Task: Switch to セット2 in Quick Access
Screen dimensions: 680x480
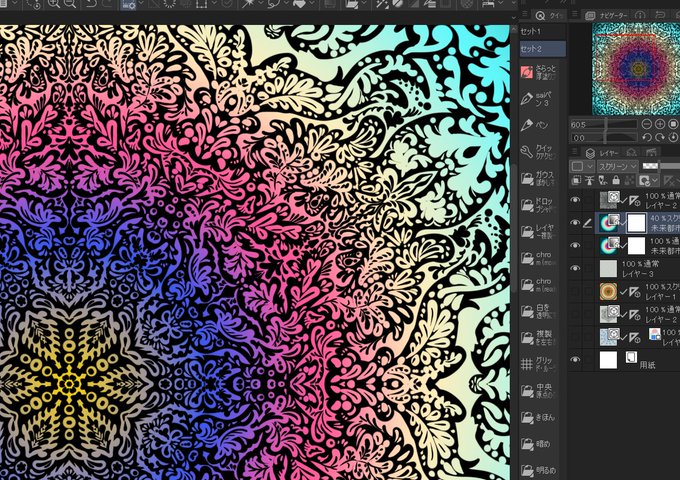Action: (543, 49)
